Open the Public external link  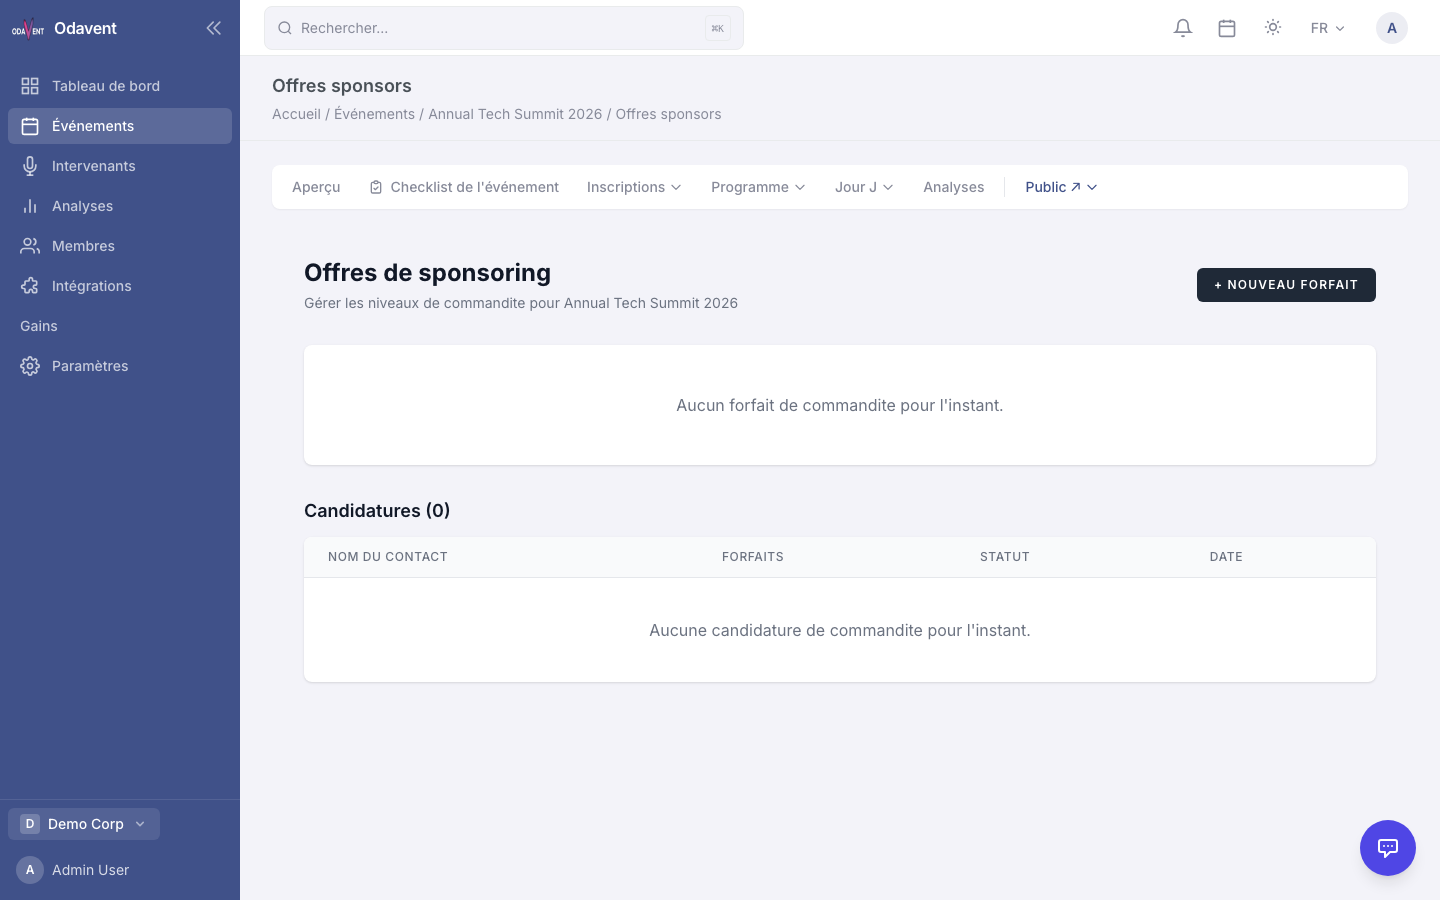[x=1053, y=187]
